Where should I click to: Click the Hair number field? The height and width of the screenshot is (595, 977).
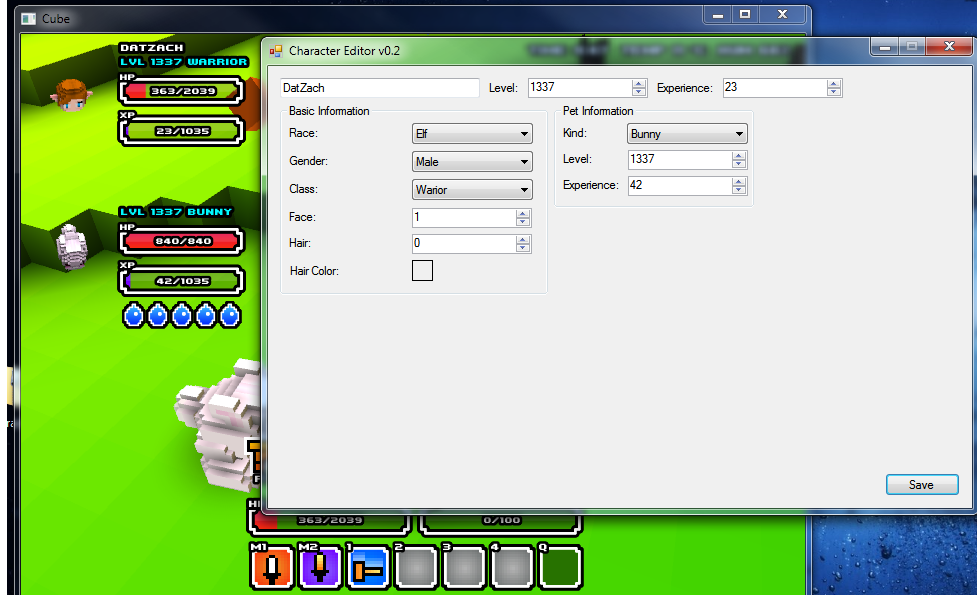[x=463, y=244]
